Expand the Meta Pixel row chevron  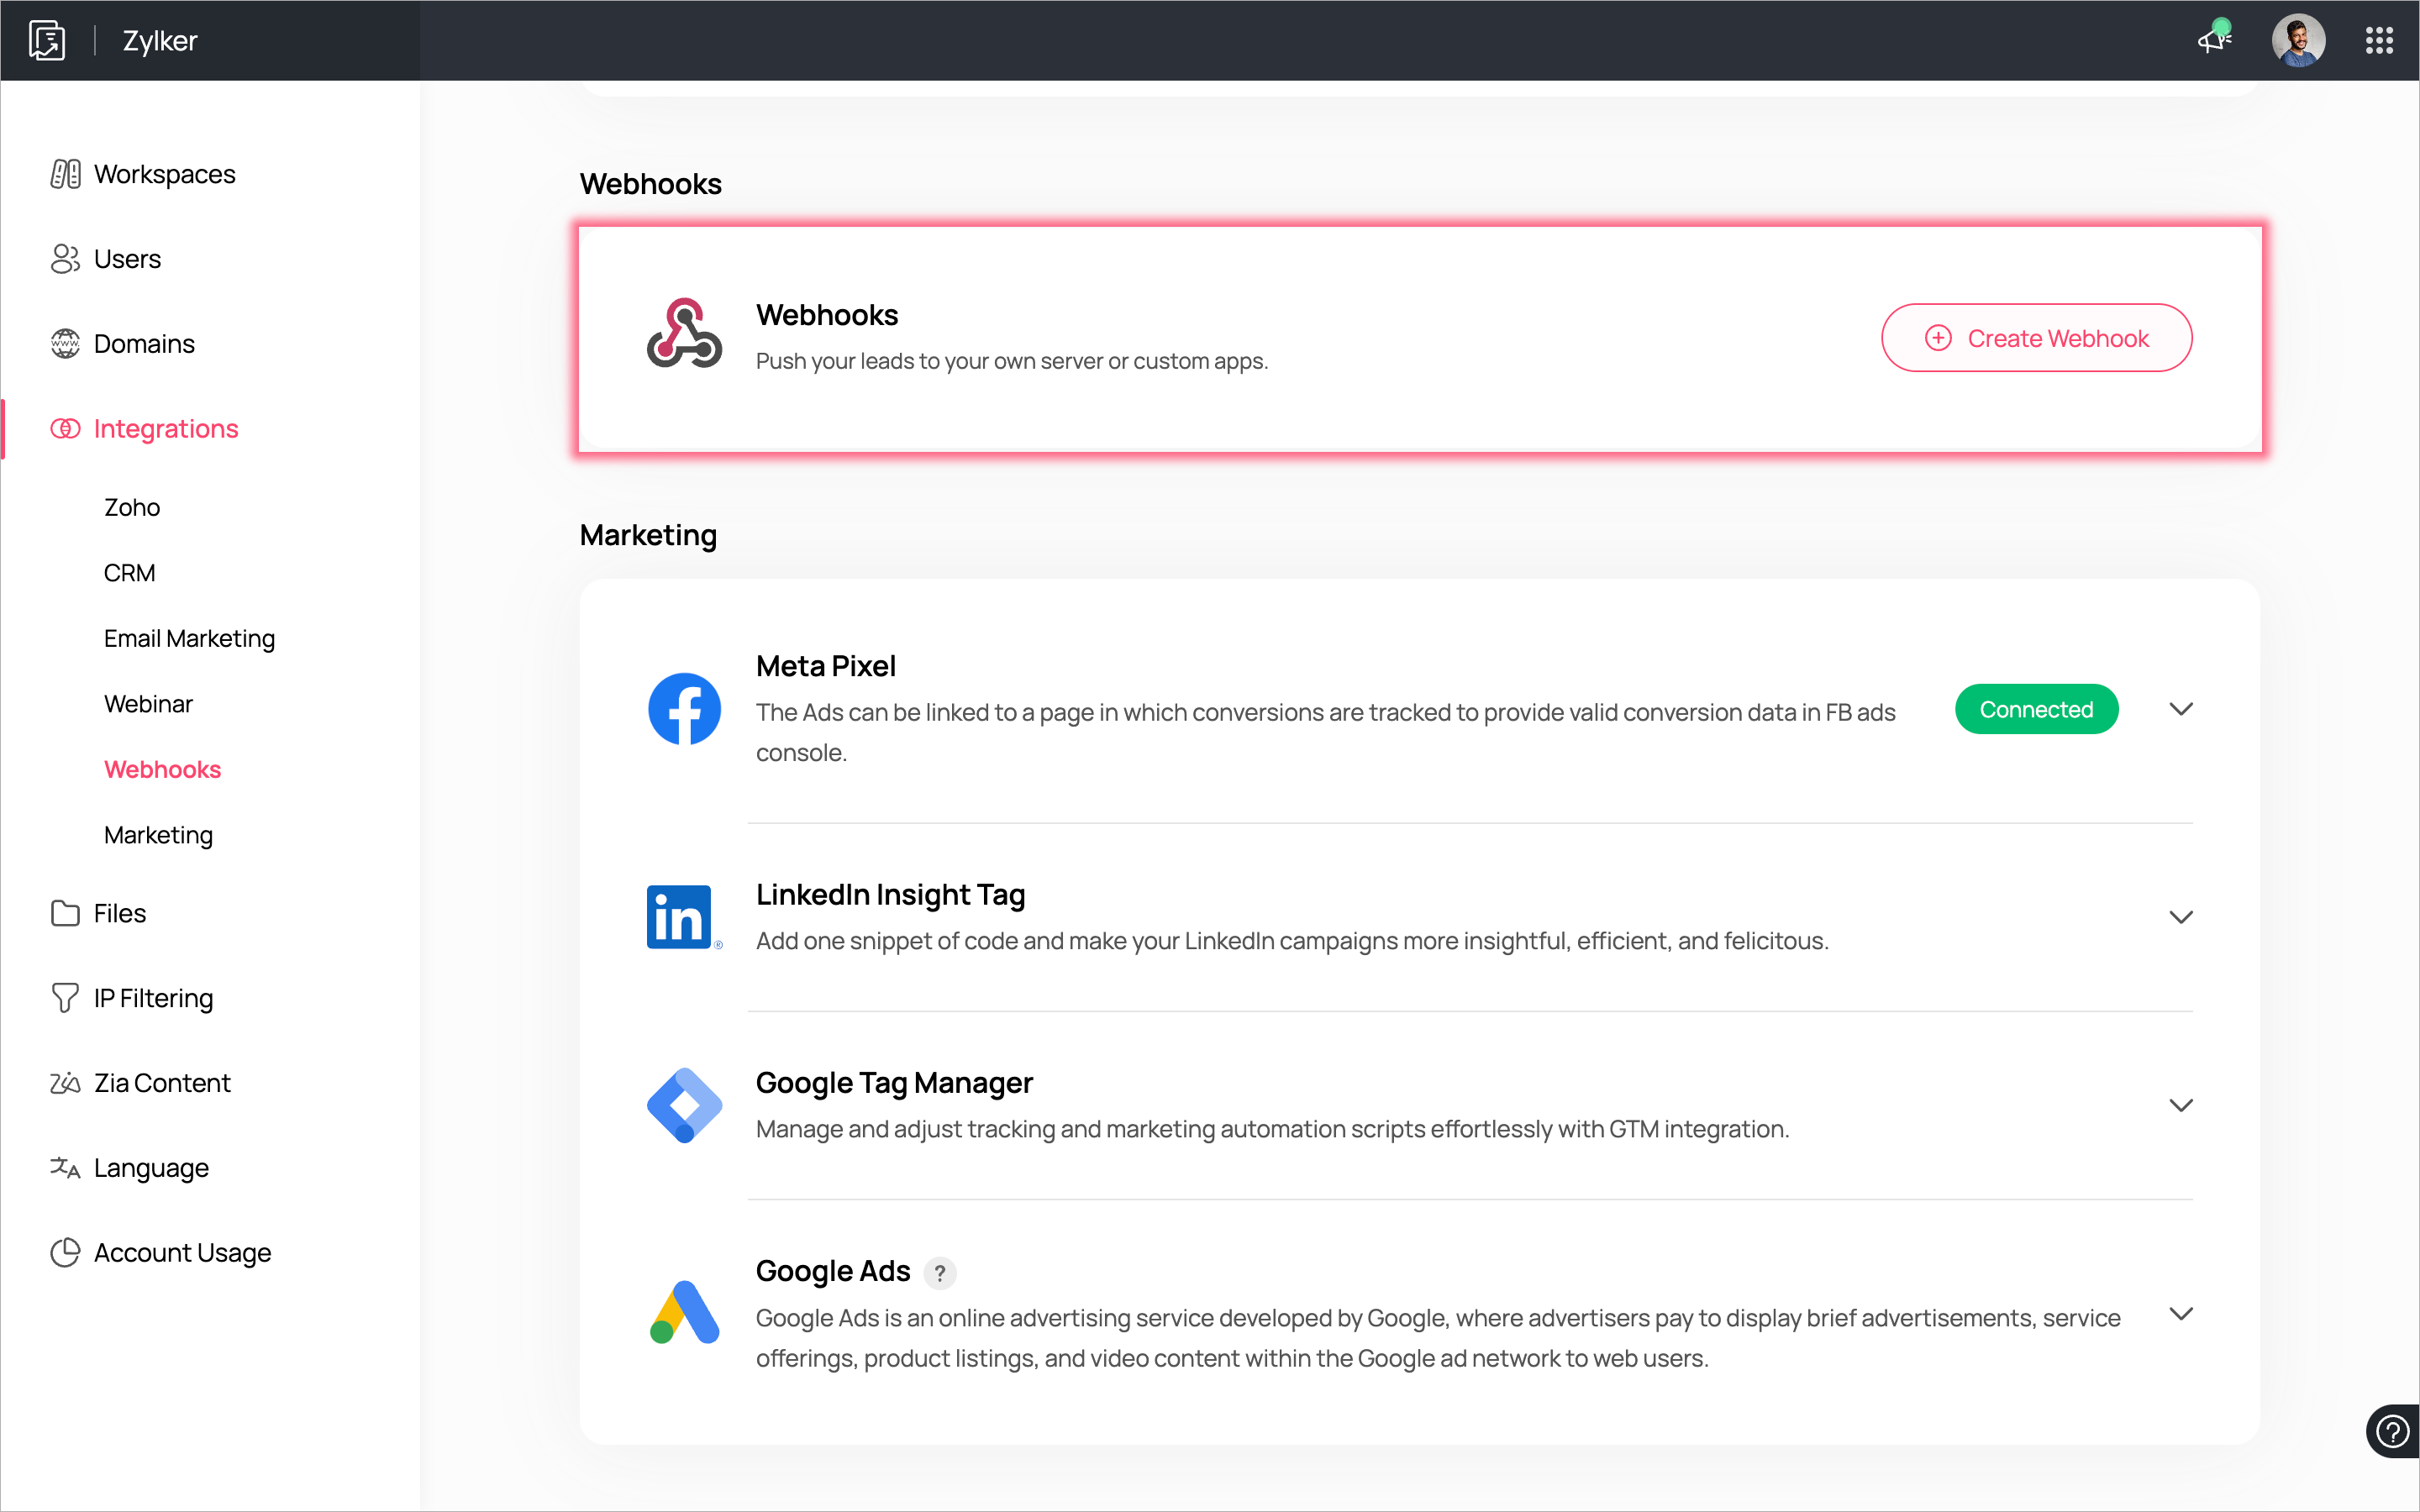coord(2181,709)
